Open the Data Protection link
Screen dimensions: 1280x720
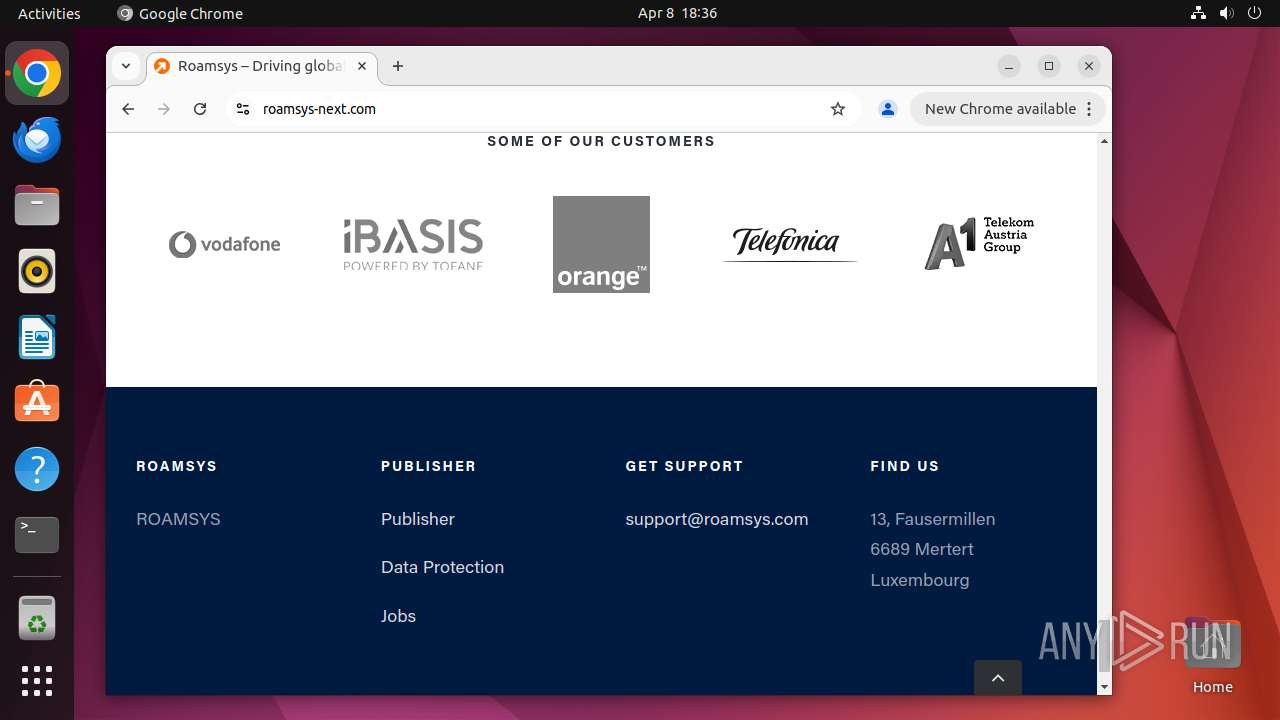click(x=442, y=567)
